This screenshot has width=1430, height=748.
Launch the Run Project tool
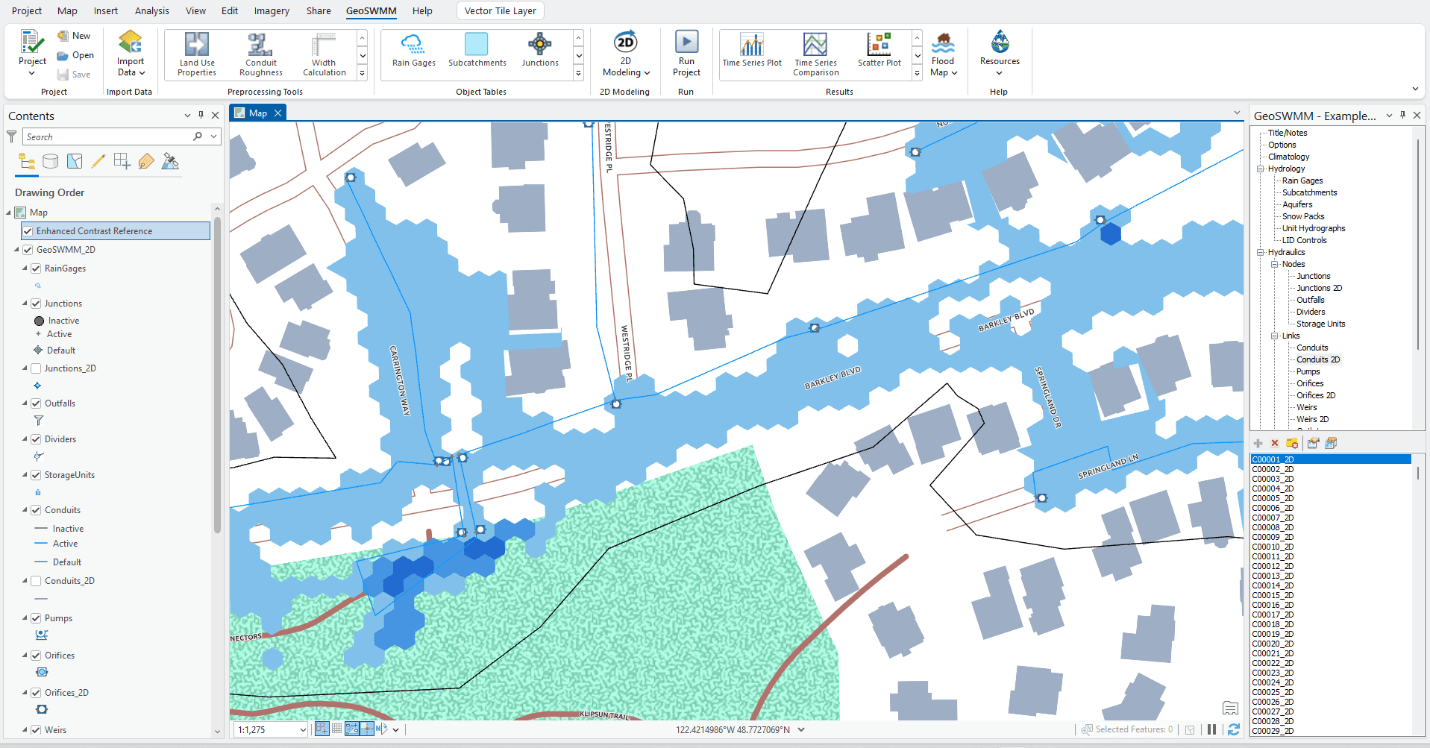(686, 52)
